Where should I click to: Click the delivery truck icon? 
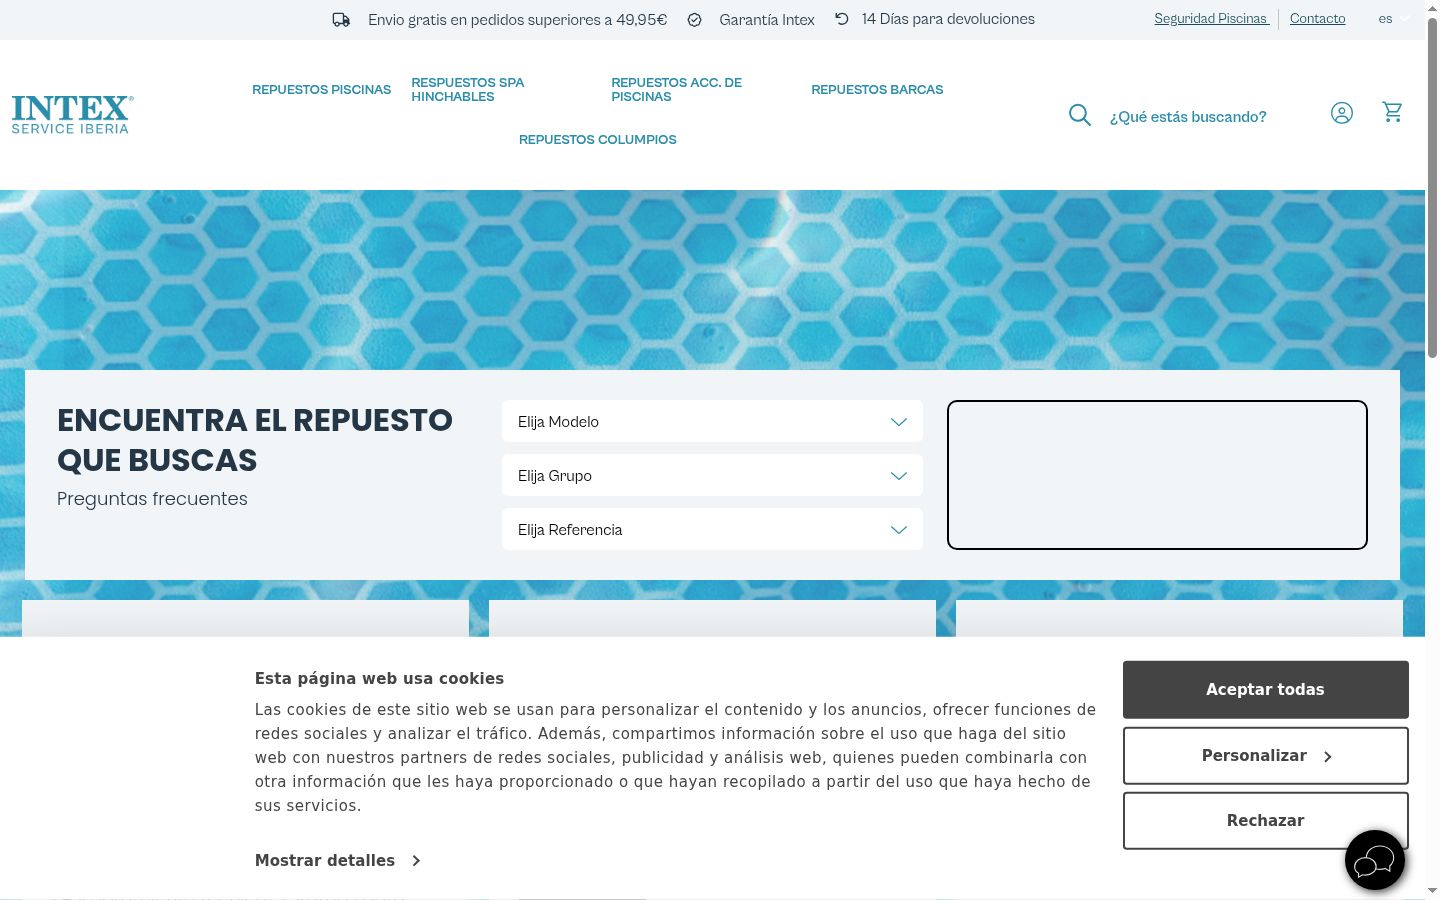(x=341, y=19)
